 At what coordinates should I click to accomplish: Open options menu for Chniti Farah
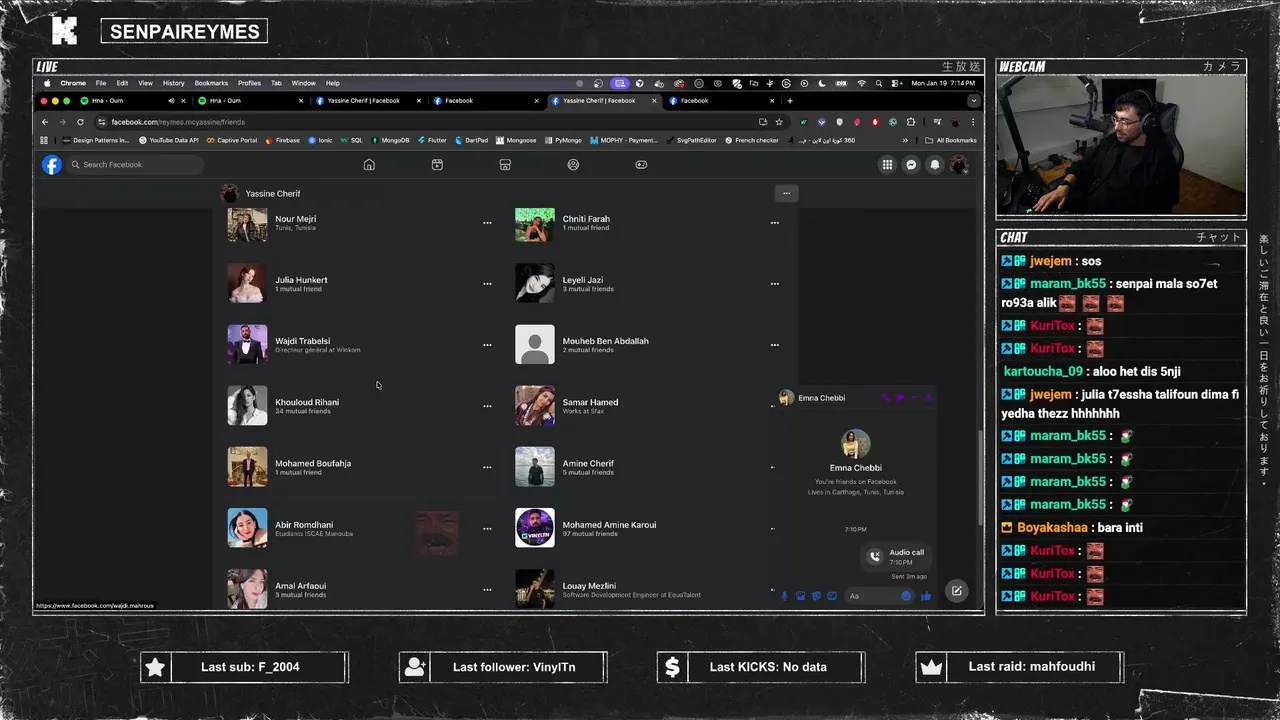pyautogui.click(x=774, y=223)
